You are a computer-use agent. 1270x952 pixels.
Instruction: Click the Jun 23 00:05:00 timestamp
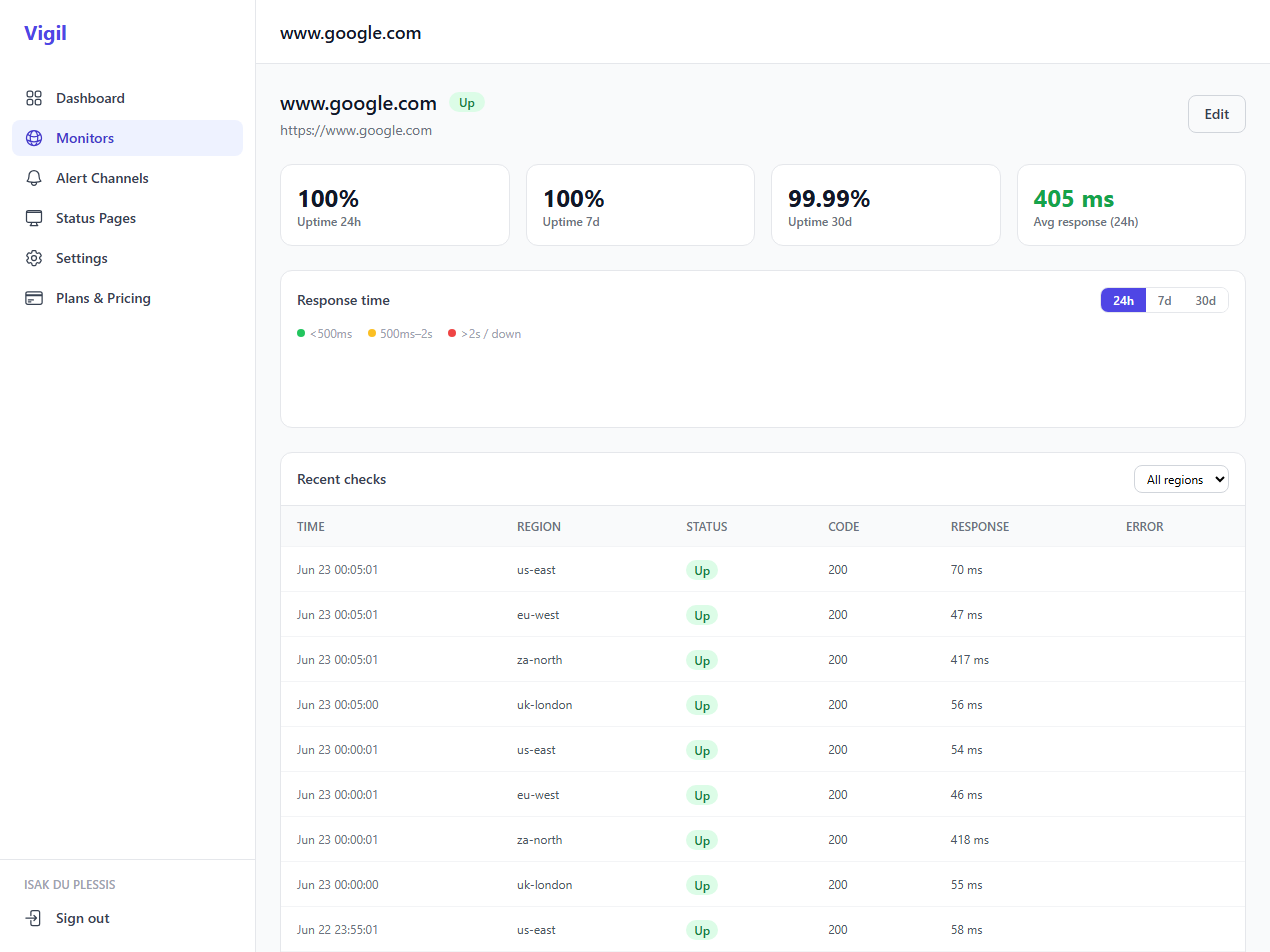338,705
